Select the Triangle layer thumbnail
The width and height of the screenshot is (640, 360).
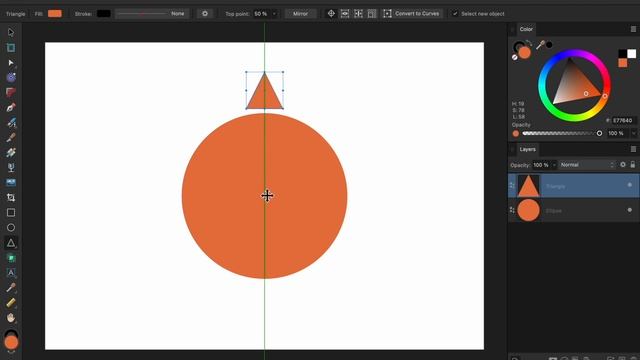click(x=529, y=186)
